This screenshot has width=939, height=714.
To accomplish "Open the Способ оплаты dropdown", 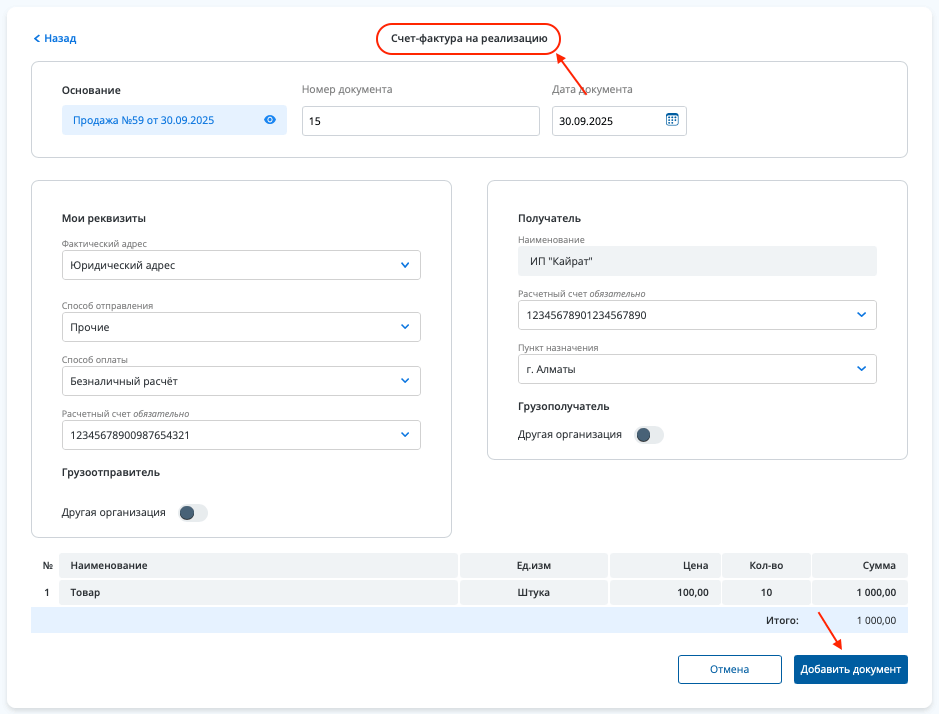I will click(404, 381).
